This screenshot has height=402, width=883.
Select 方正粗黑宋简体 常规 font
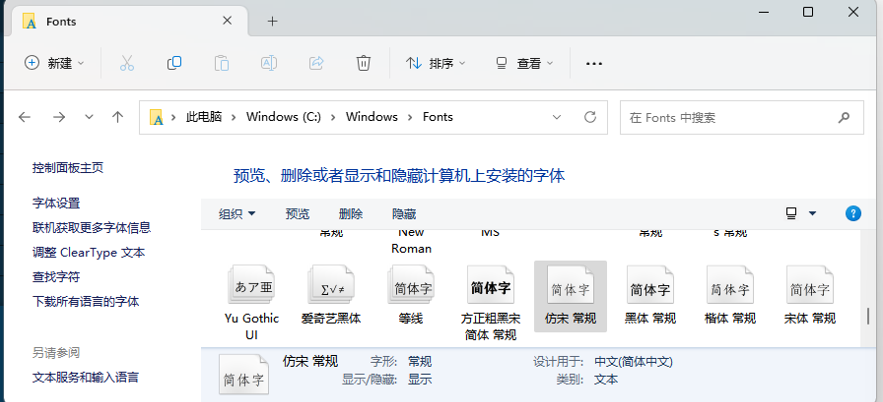490,303
